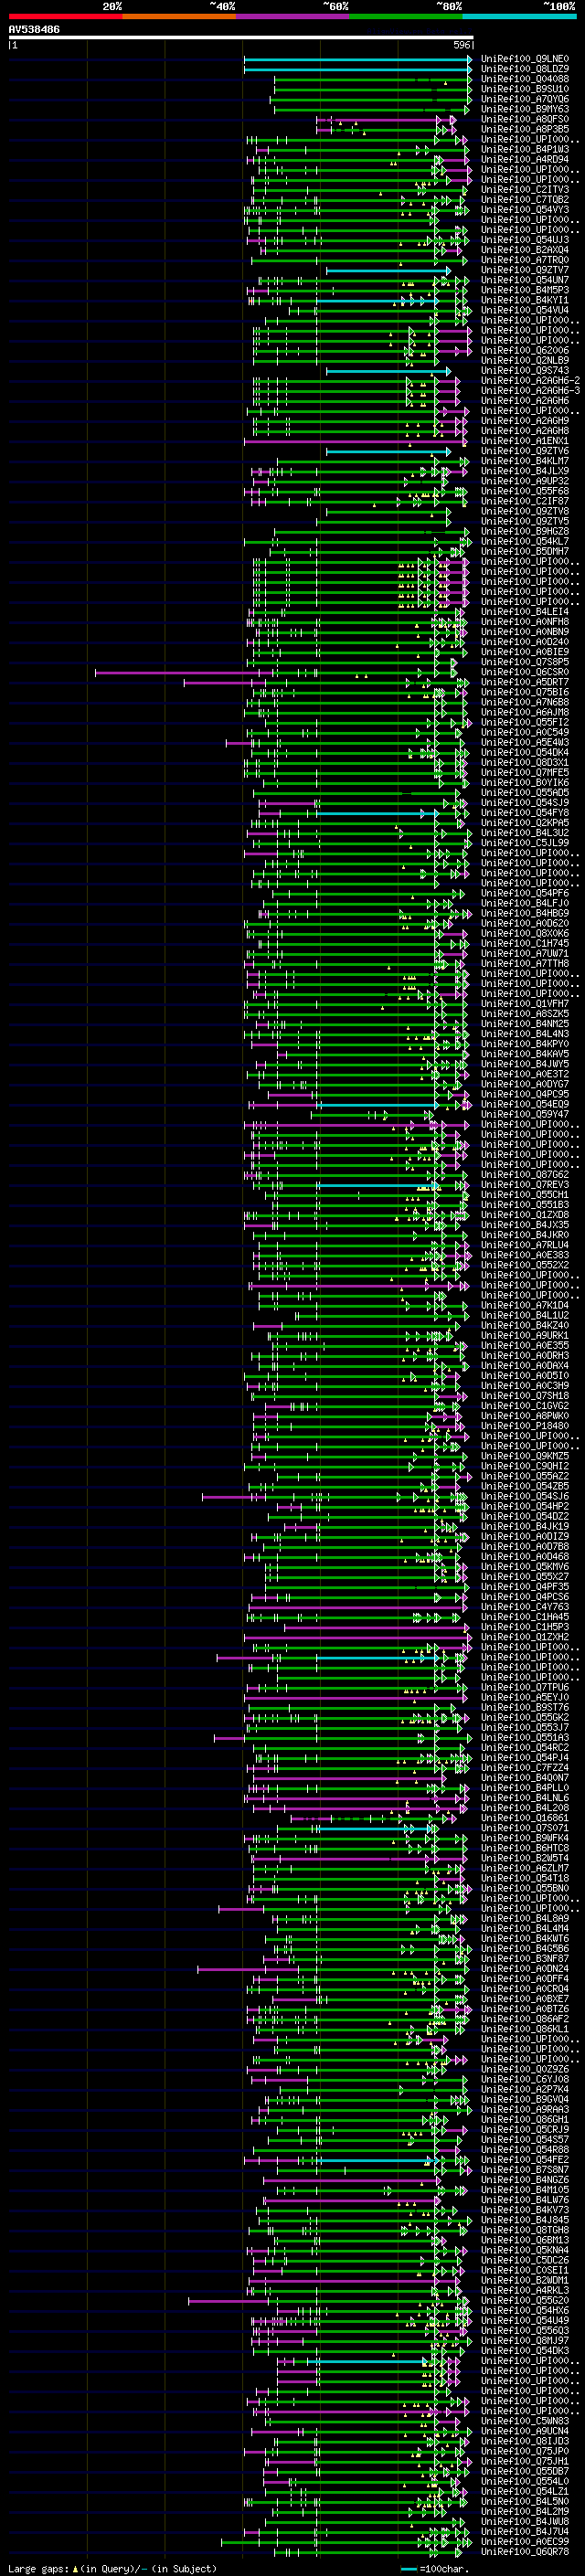Open hit UniRef100_Q8LDZ9
Image resolution: width=585 pixels, height=2576 pixels.
point(524,70)
